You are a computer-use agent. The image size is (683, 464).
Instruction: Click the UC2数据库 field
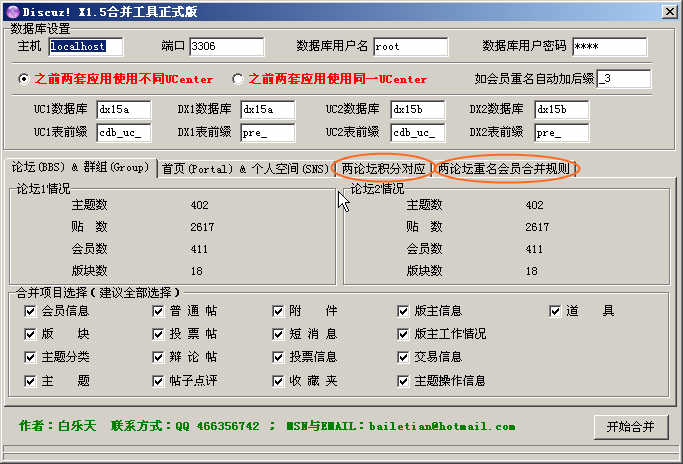(x=418, y=109)
